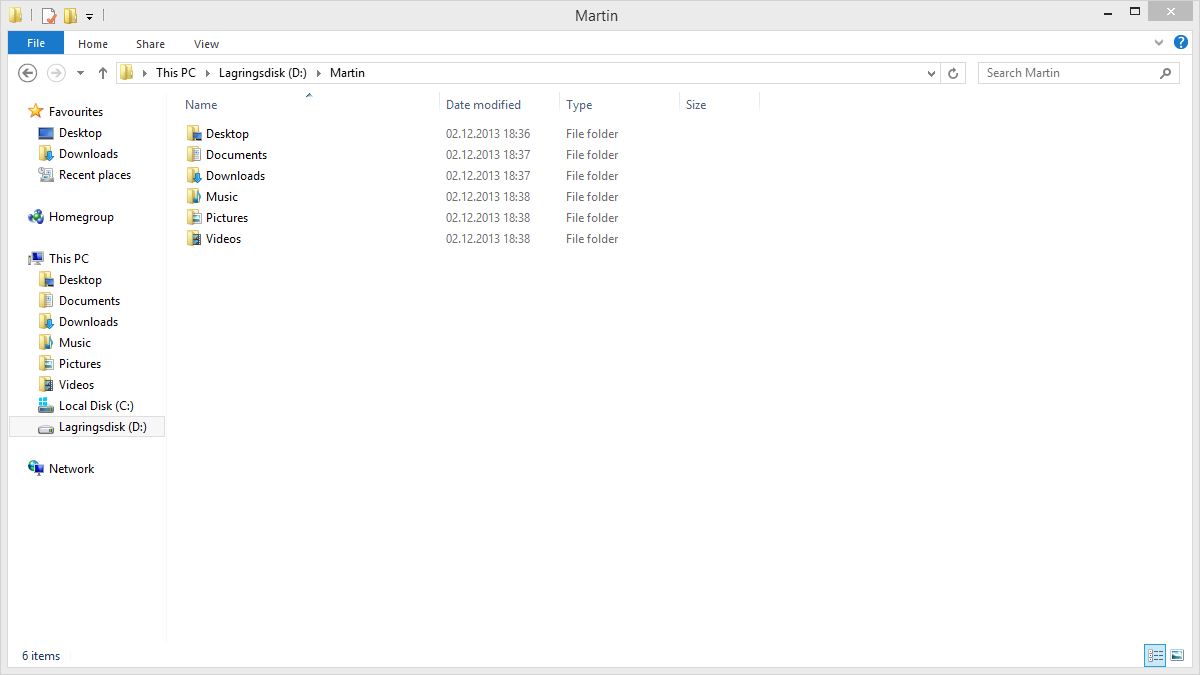1200x675 pixels.
Task: Open the recent locations dropdown arrow
Action: [x=80, y=73]
